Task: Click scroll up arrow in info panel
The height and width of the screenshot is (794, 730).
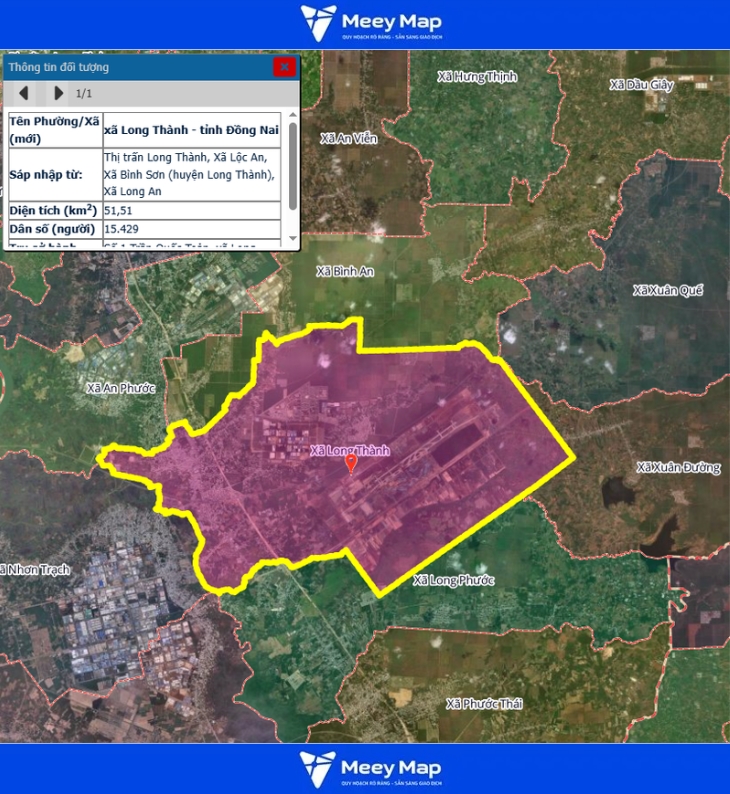Action: 292,116
